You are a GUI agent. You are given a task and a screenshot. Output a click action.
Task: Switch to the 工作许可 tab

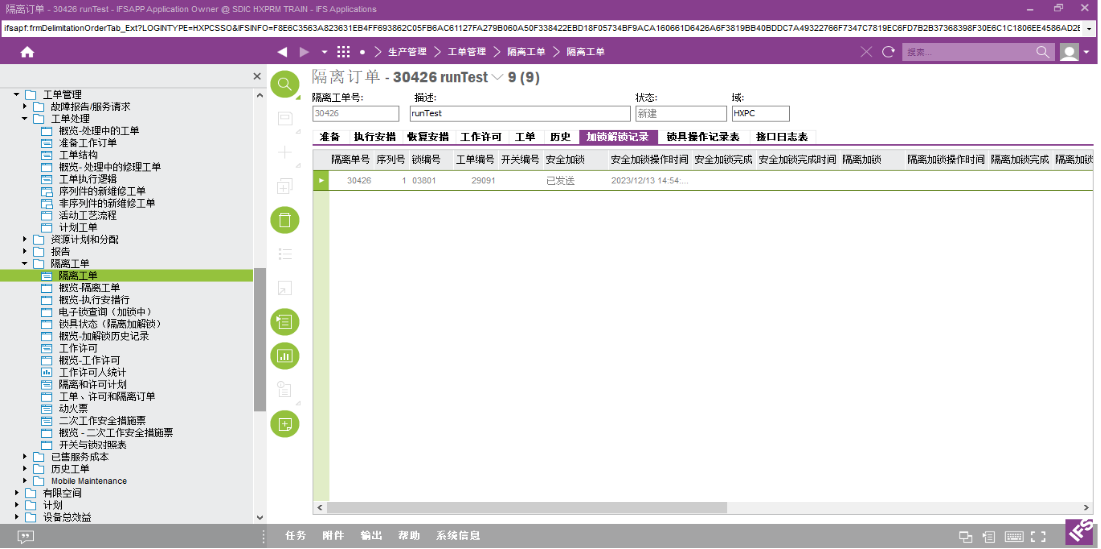481,137
